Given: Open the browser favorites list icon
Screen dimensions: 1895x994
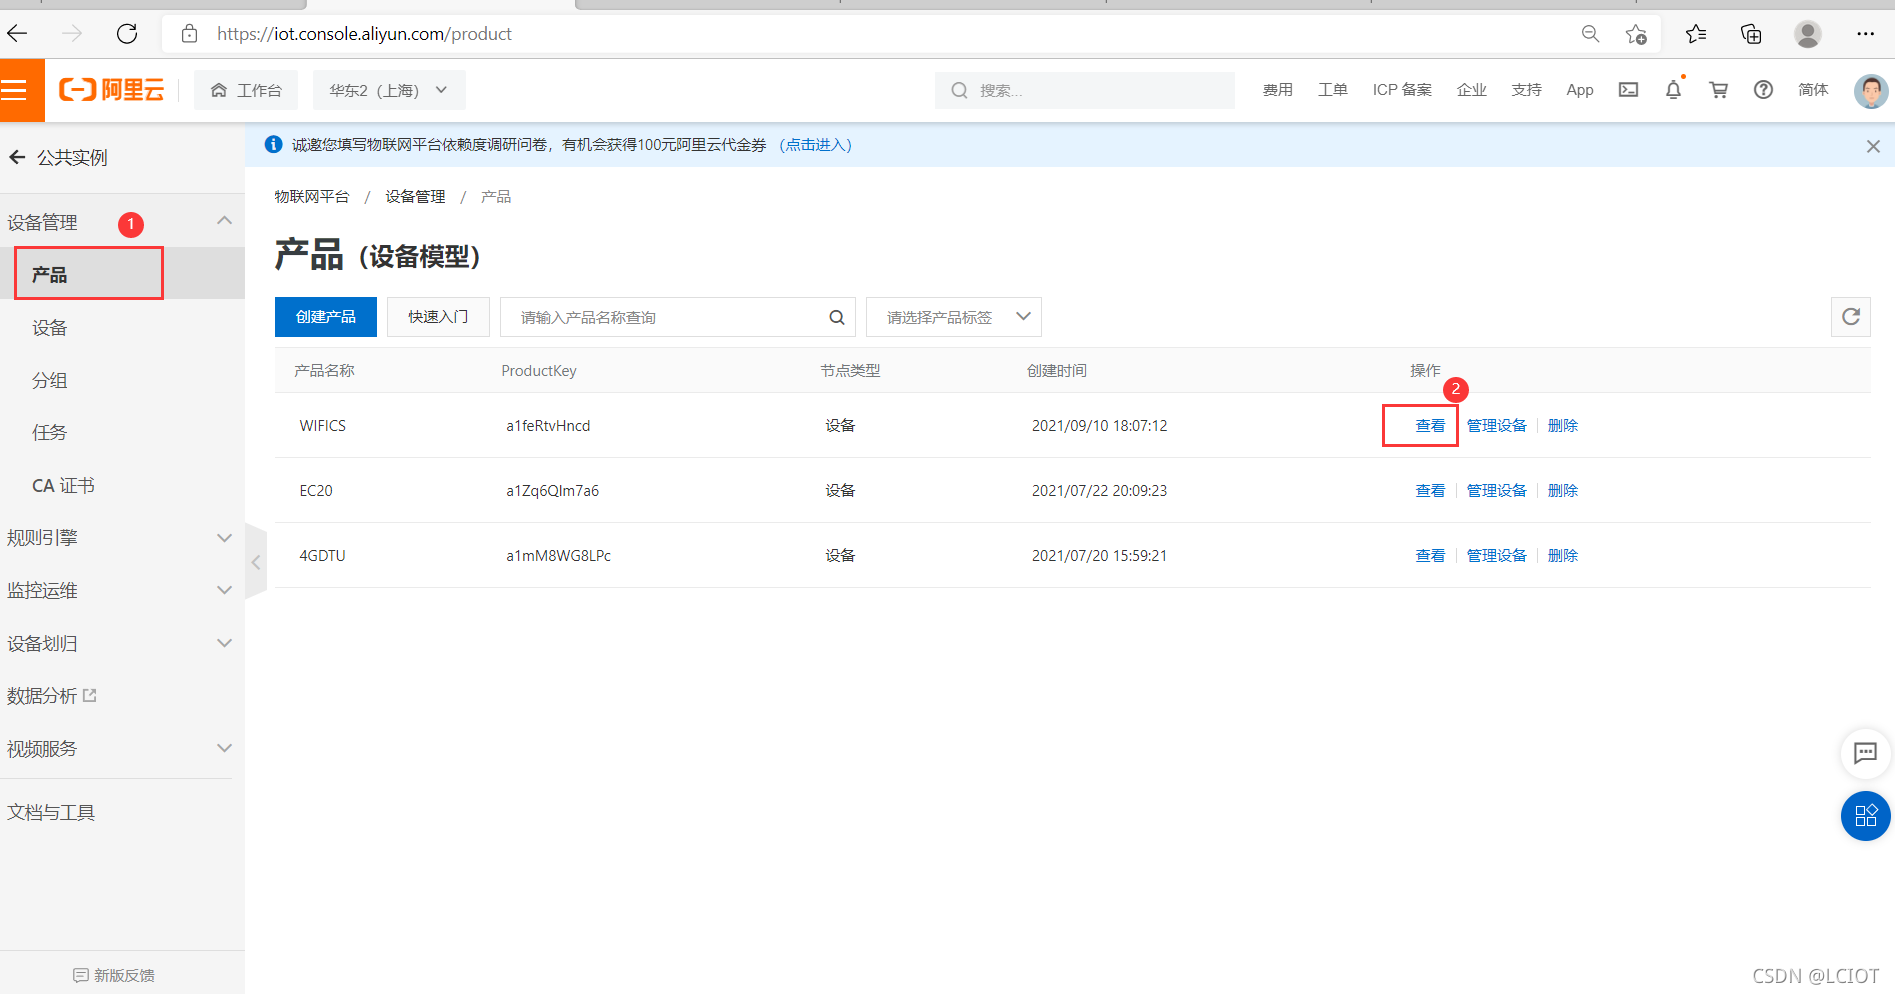Looking at the screenshot, I should (1696, 34).
